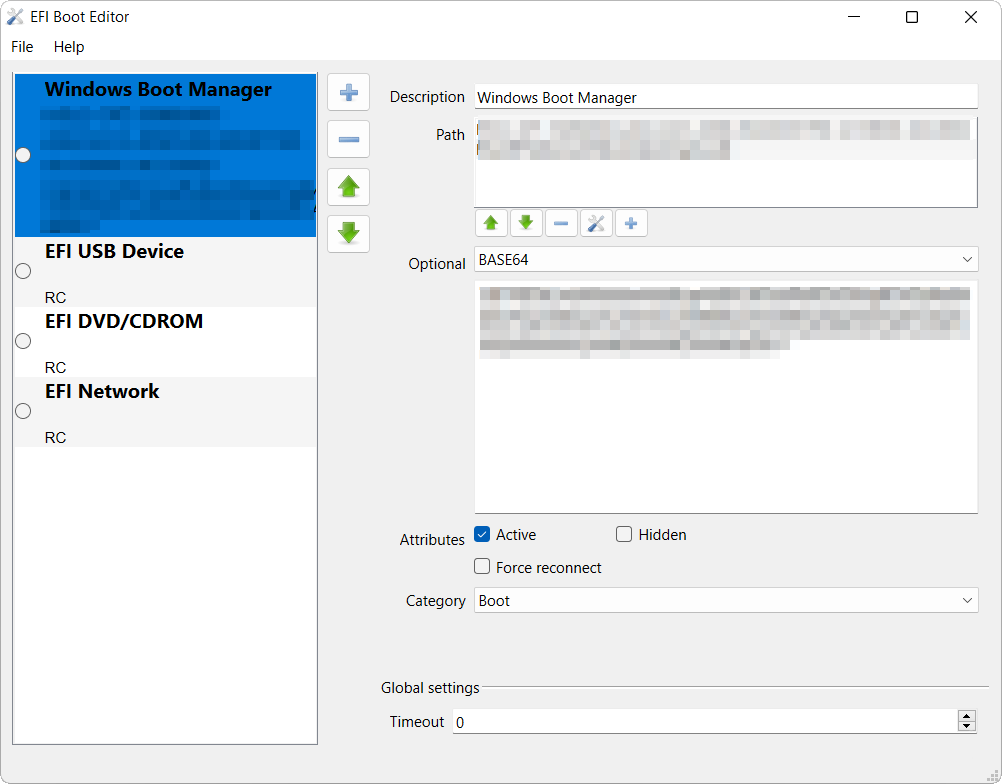Select the Windows Boot Manager radio button

coord(23,155)
